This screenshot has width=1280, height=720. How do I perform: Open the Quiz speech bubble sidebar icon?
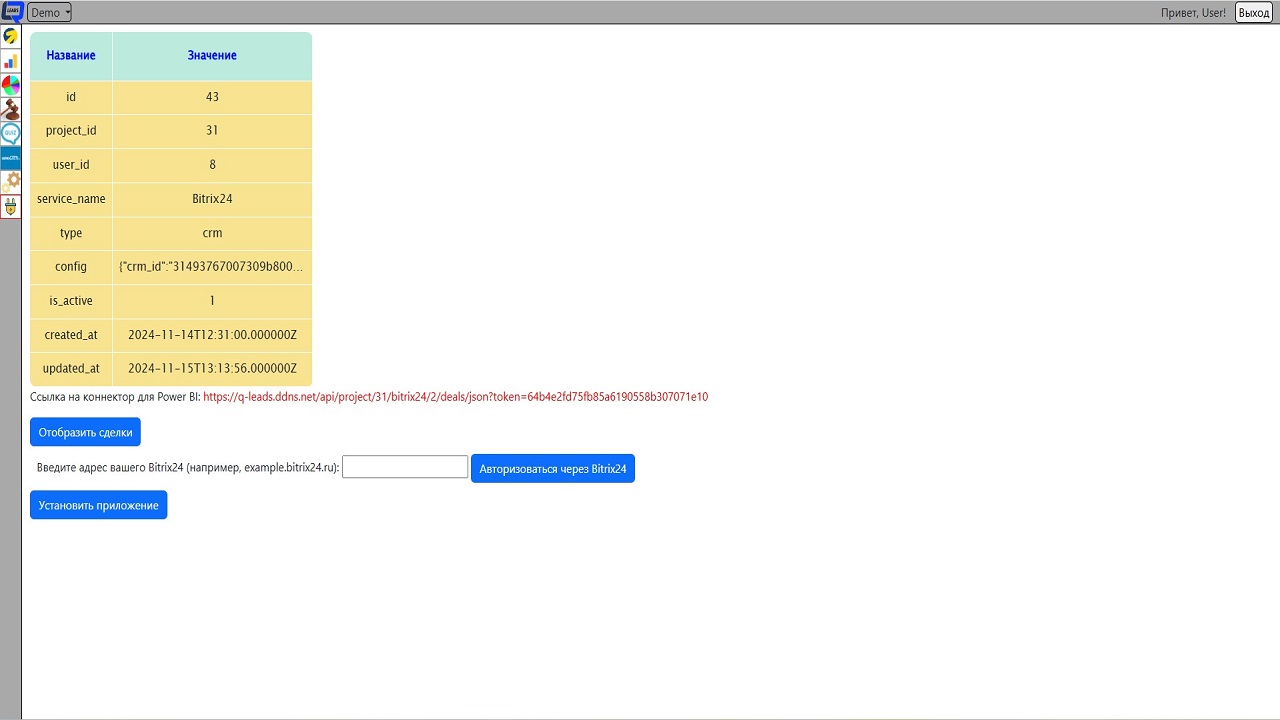coord(11,133)
